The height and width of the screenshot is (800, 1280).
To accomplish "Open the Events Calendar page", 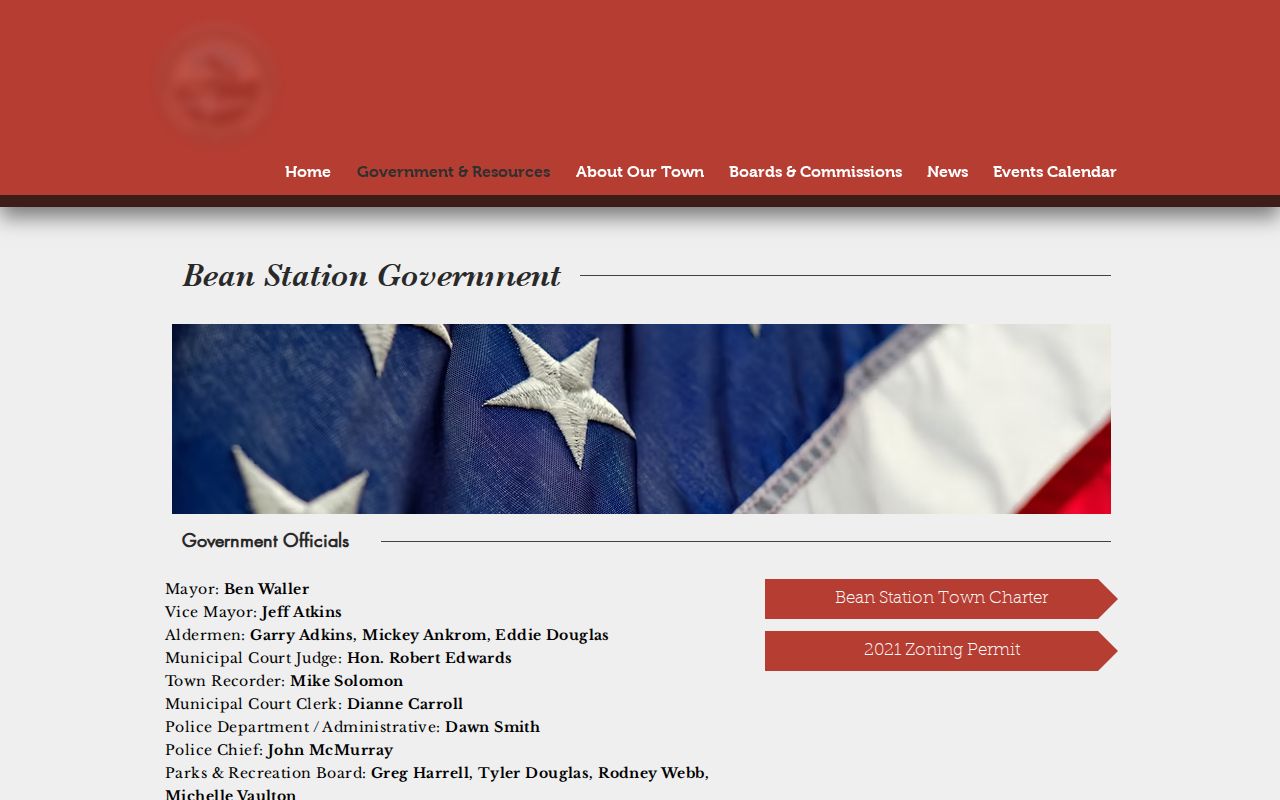I will [x=1054, y=172].
